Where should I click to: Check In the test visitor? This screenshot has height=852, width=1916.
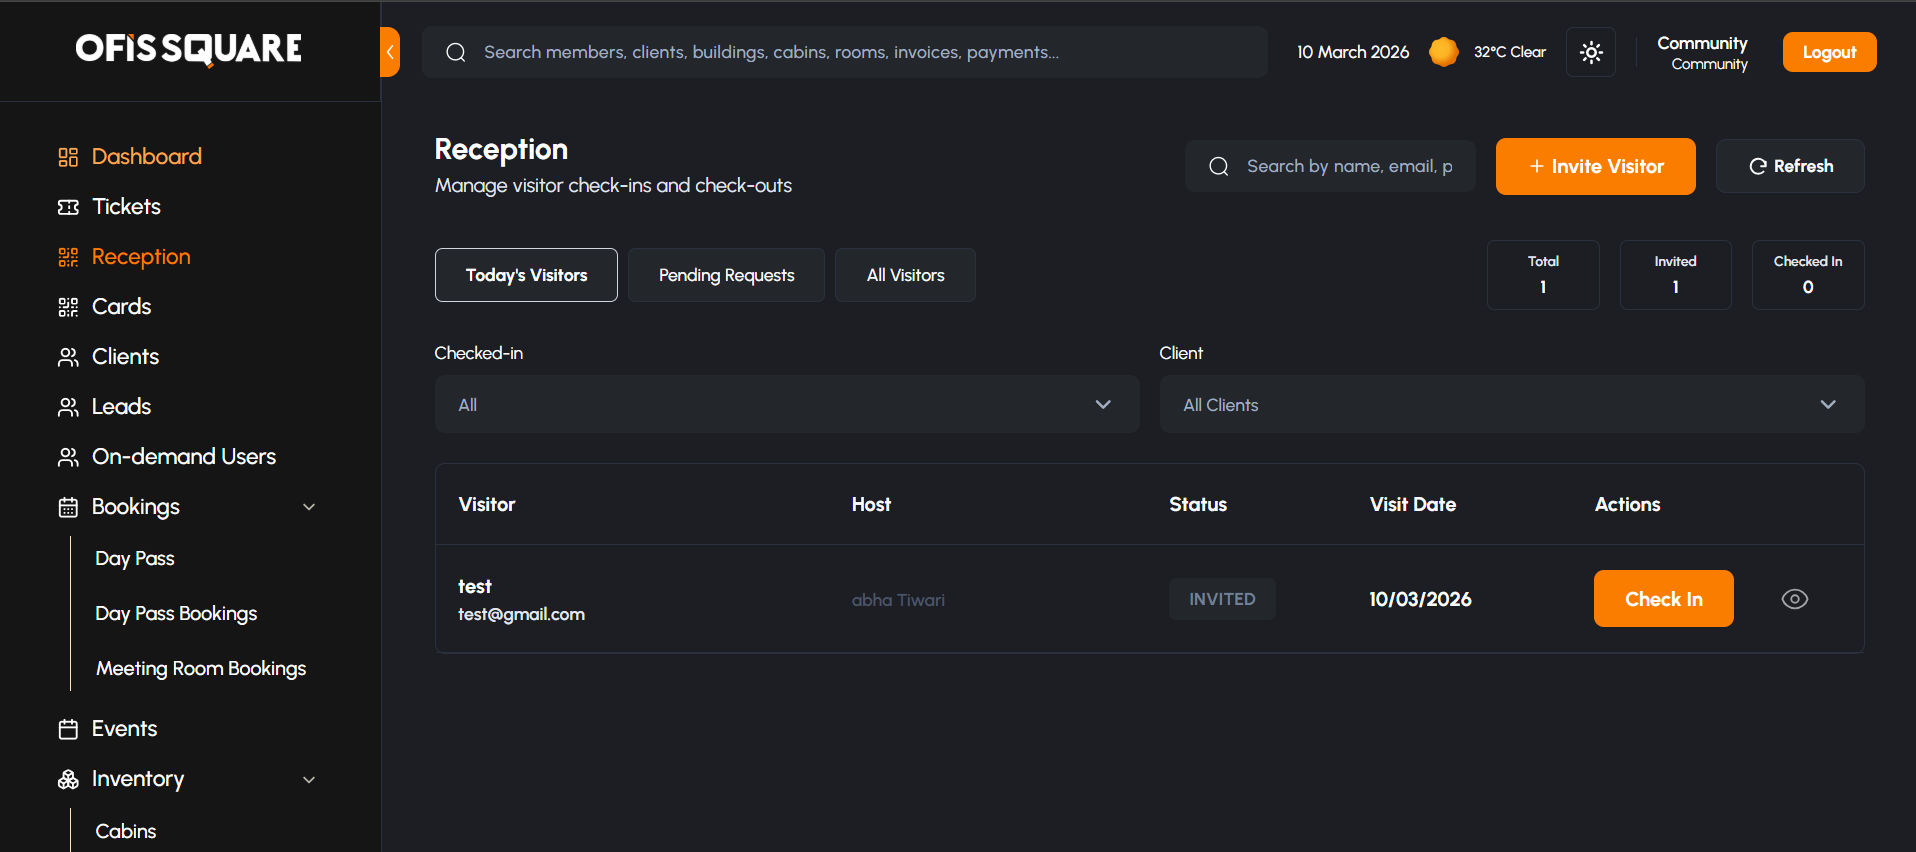tap(1663, 599)
